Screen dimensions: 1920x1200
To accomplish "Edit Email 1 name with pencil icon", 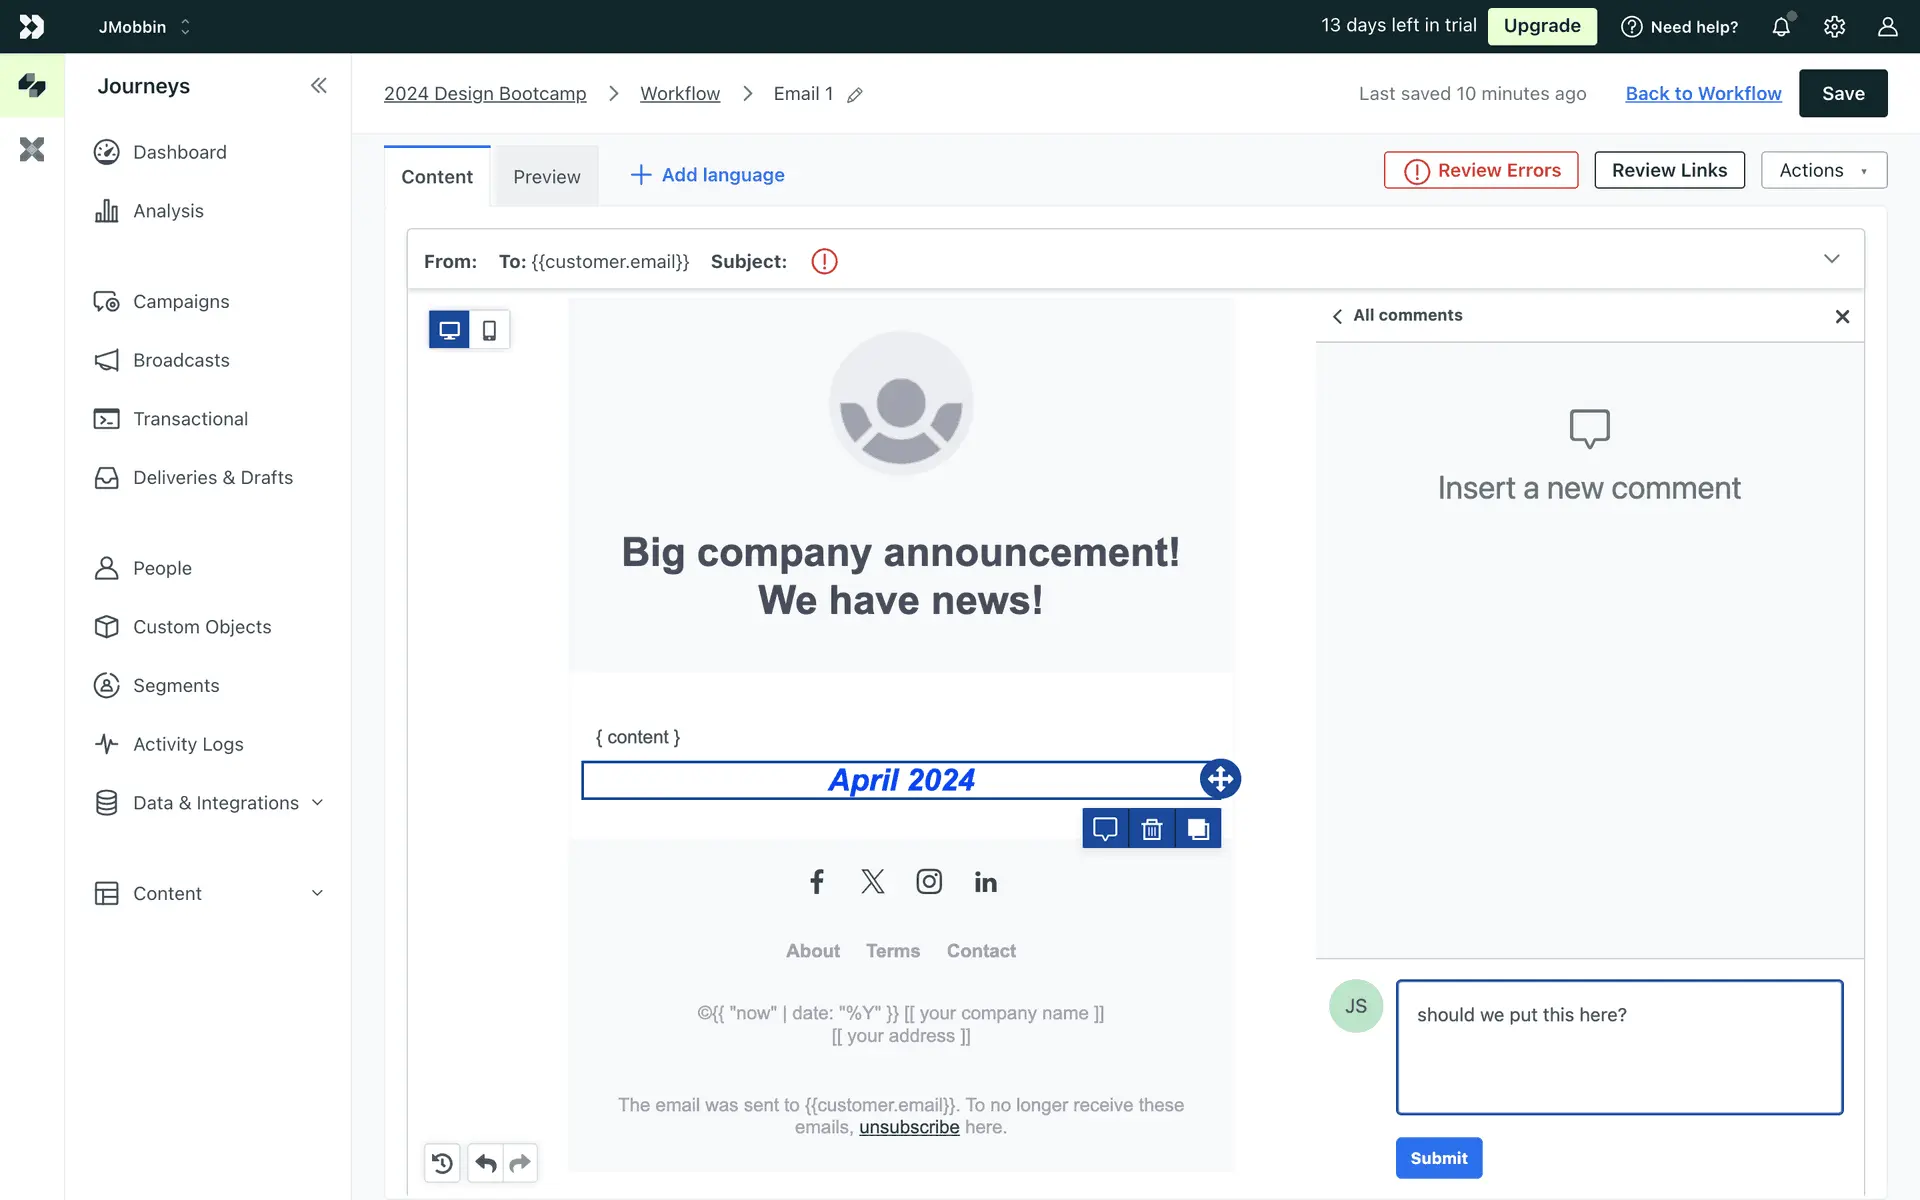I will point(855,95).
